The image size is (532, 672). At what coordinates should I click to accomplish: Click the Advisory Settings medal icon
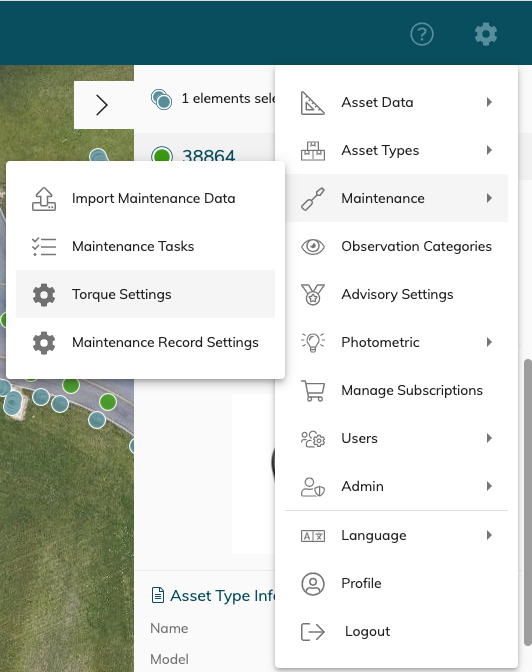pos(313,294)
